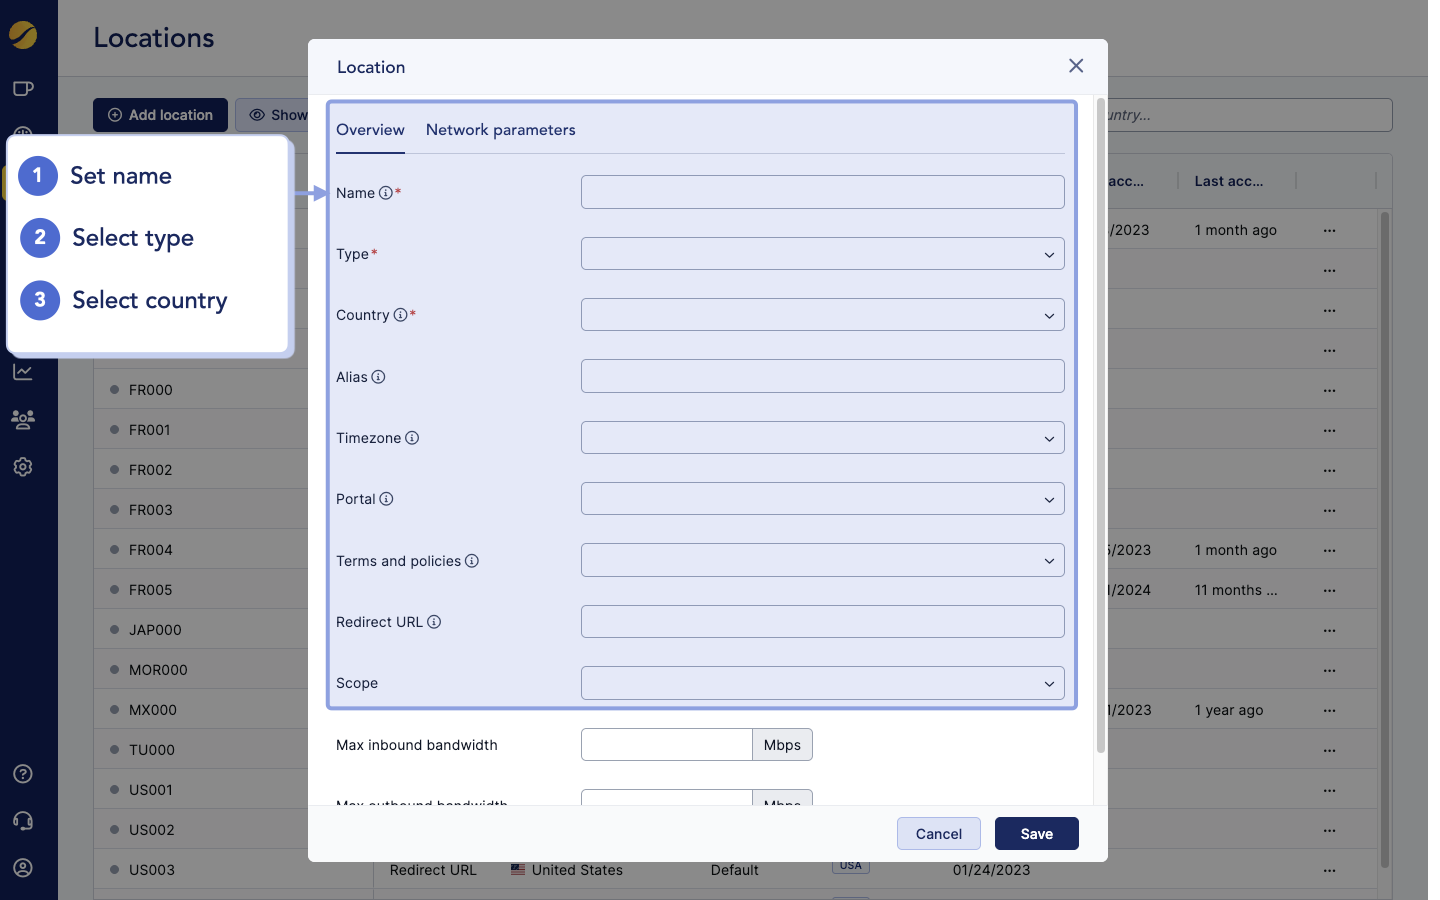Select the Overview tab
The height and width of the screenshot is (900, 1440).
(x=370, y=129)
